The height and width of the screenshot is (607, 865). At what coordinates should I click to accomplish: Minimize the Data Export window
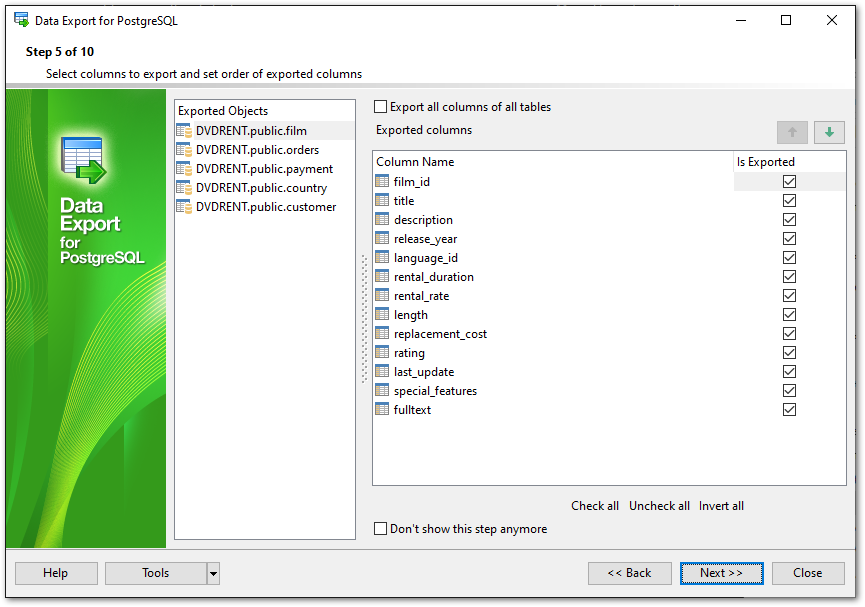(x=741, y=20)
